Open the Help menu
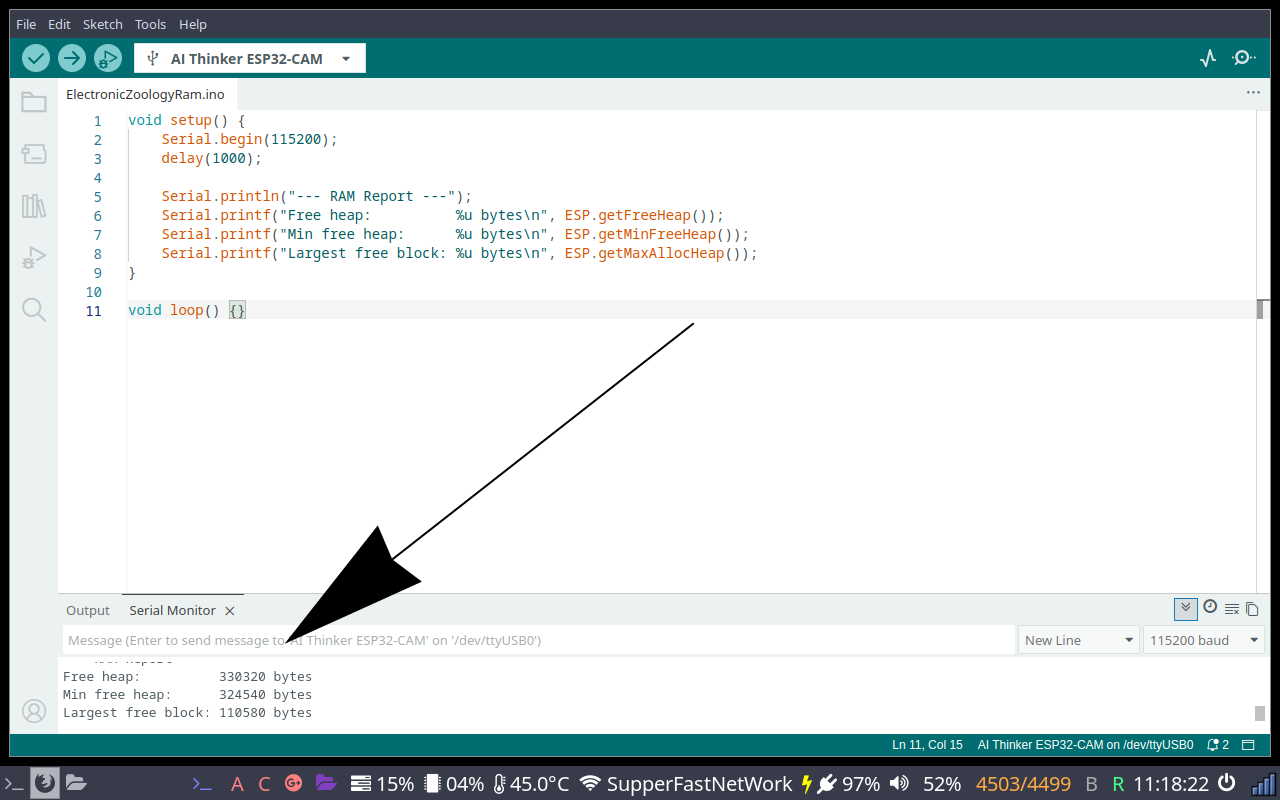Viewport: 1280px width, 800px height. 192,24
